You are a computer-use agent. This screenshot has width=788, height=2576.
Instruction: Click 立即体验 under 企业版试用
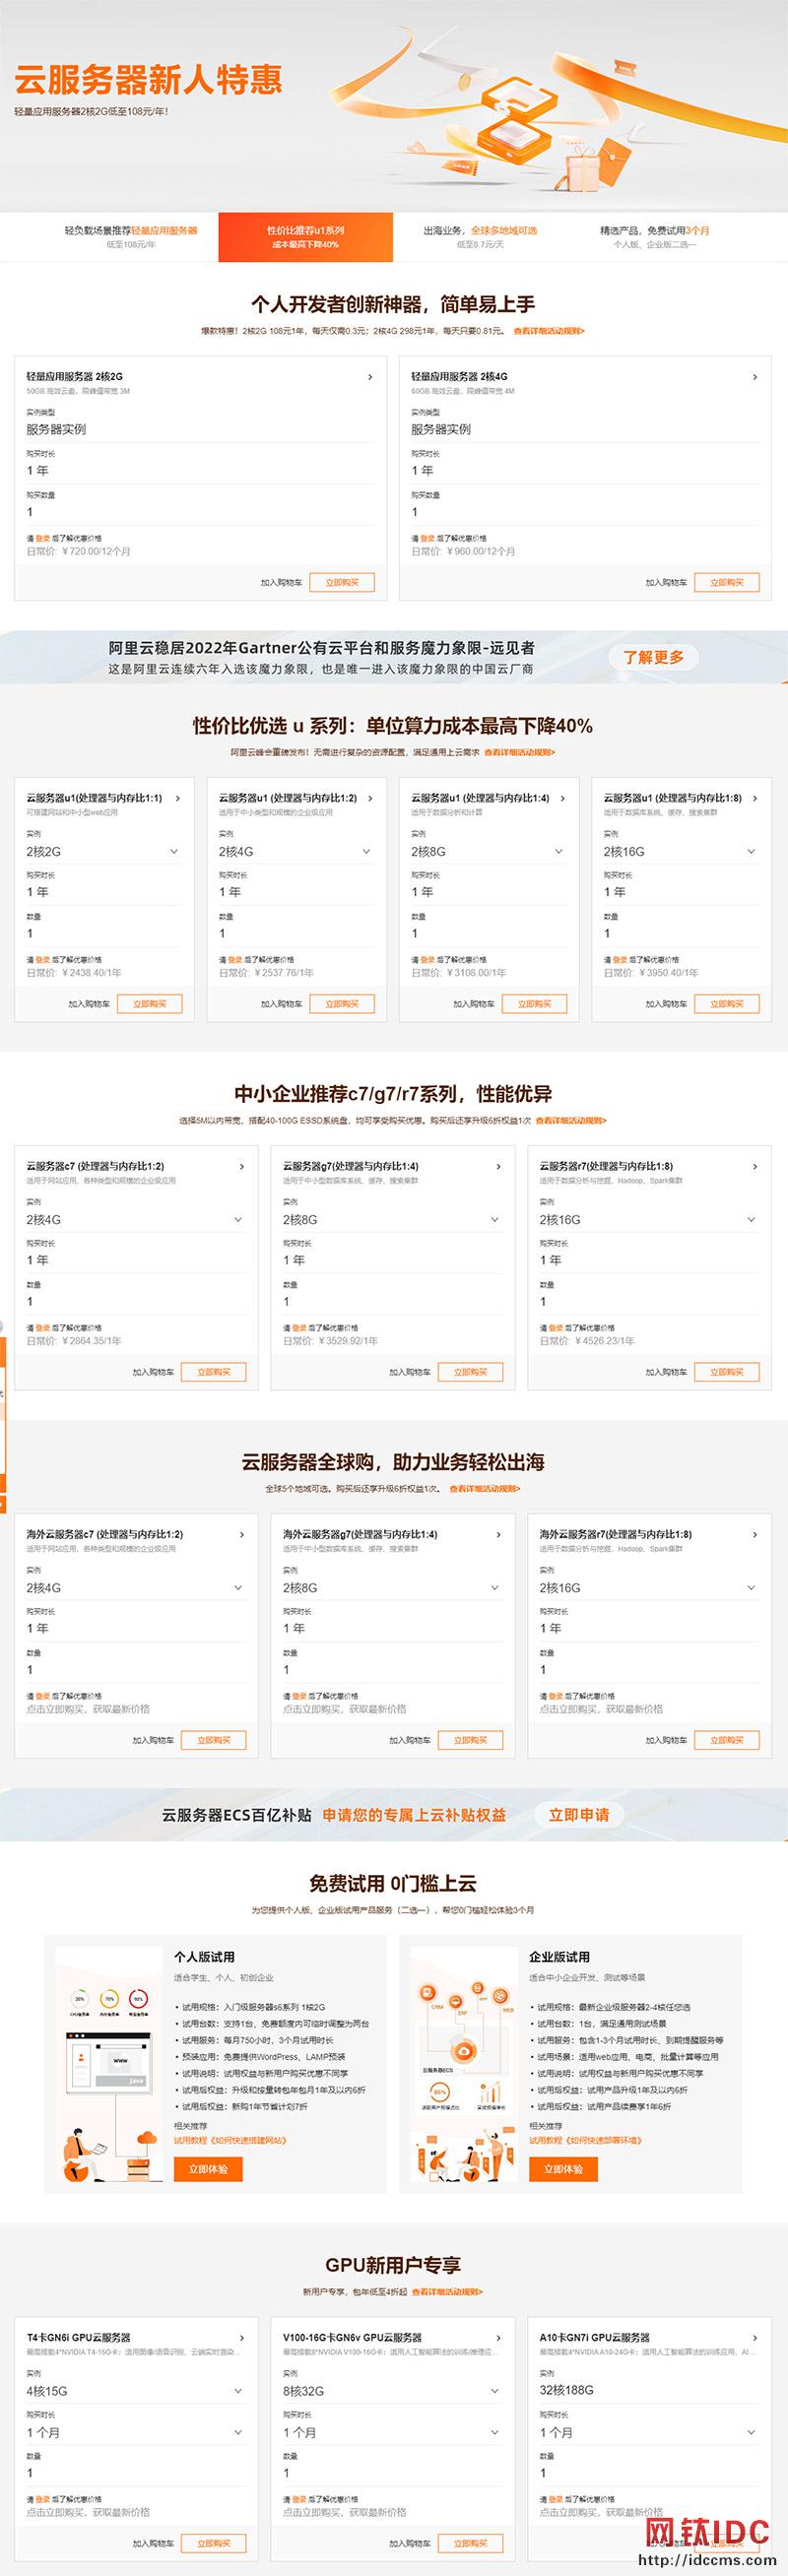click(563, 2168)
